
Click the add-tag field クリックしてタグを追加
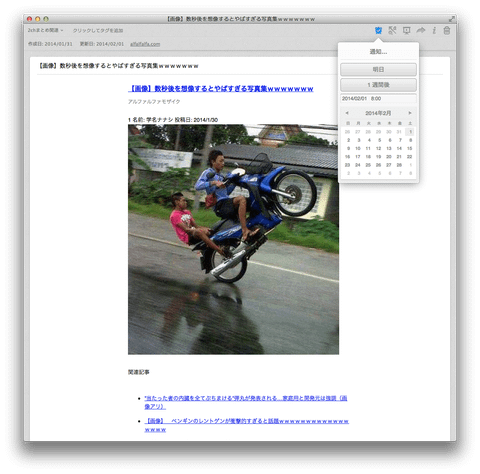click(98, 30)
